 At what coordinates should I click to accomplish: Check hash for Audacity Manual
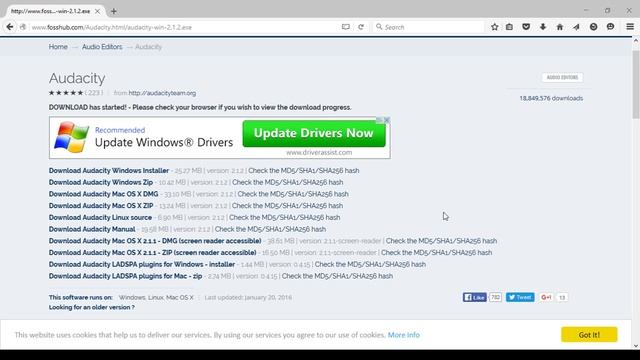point(270,229)
